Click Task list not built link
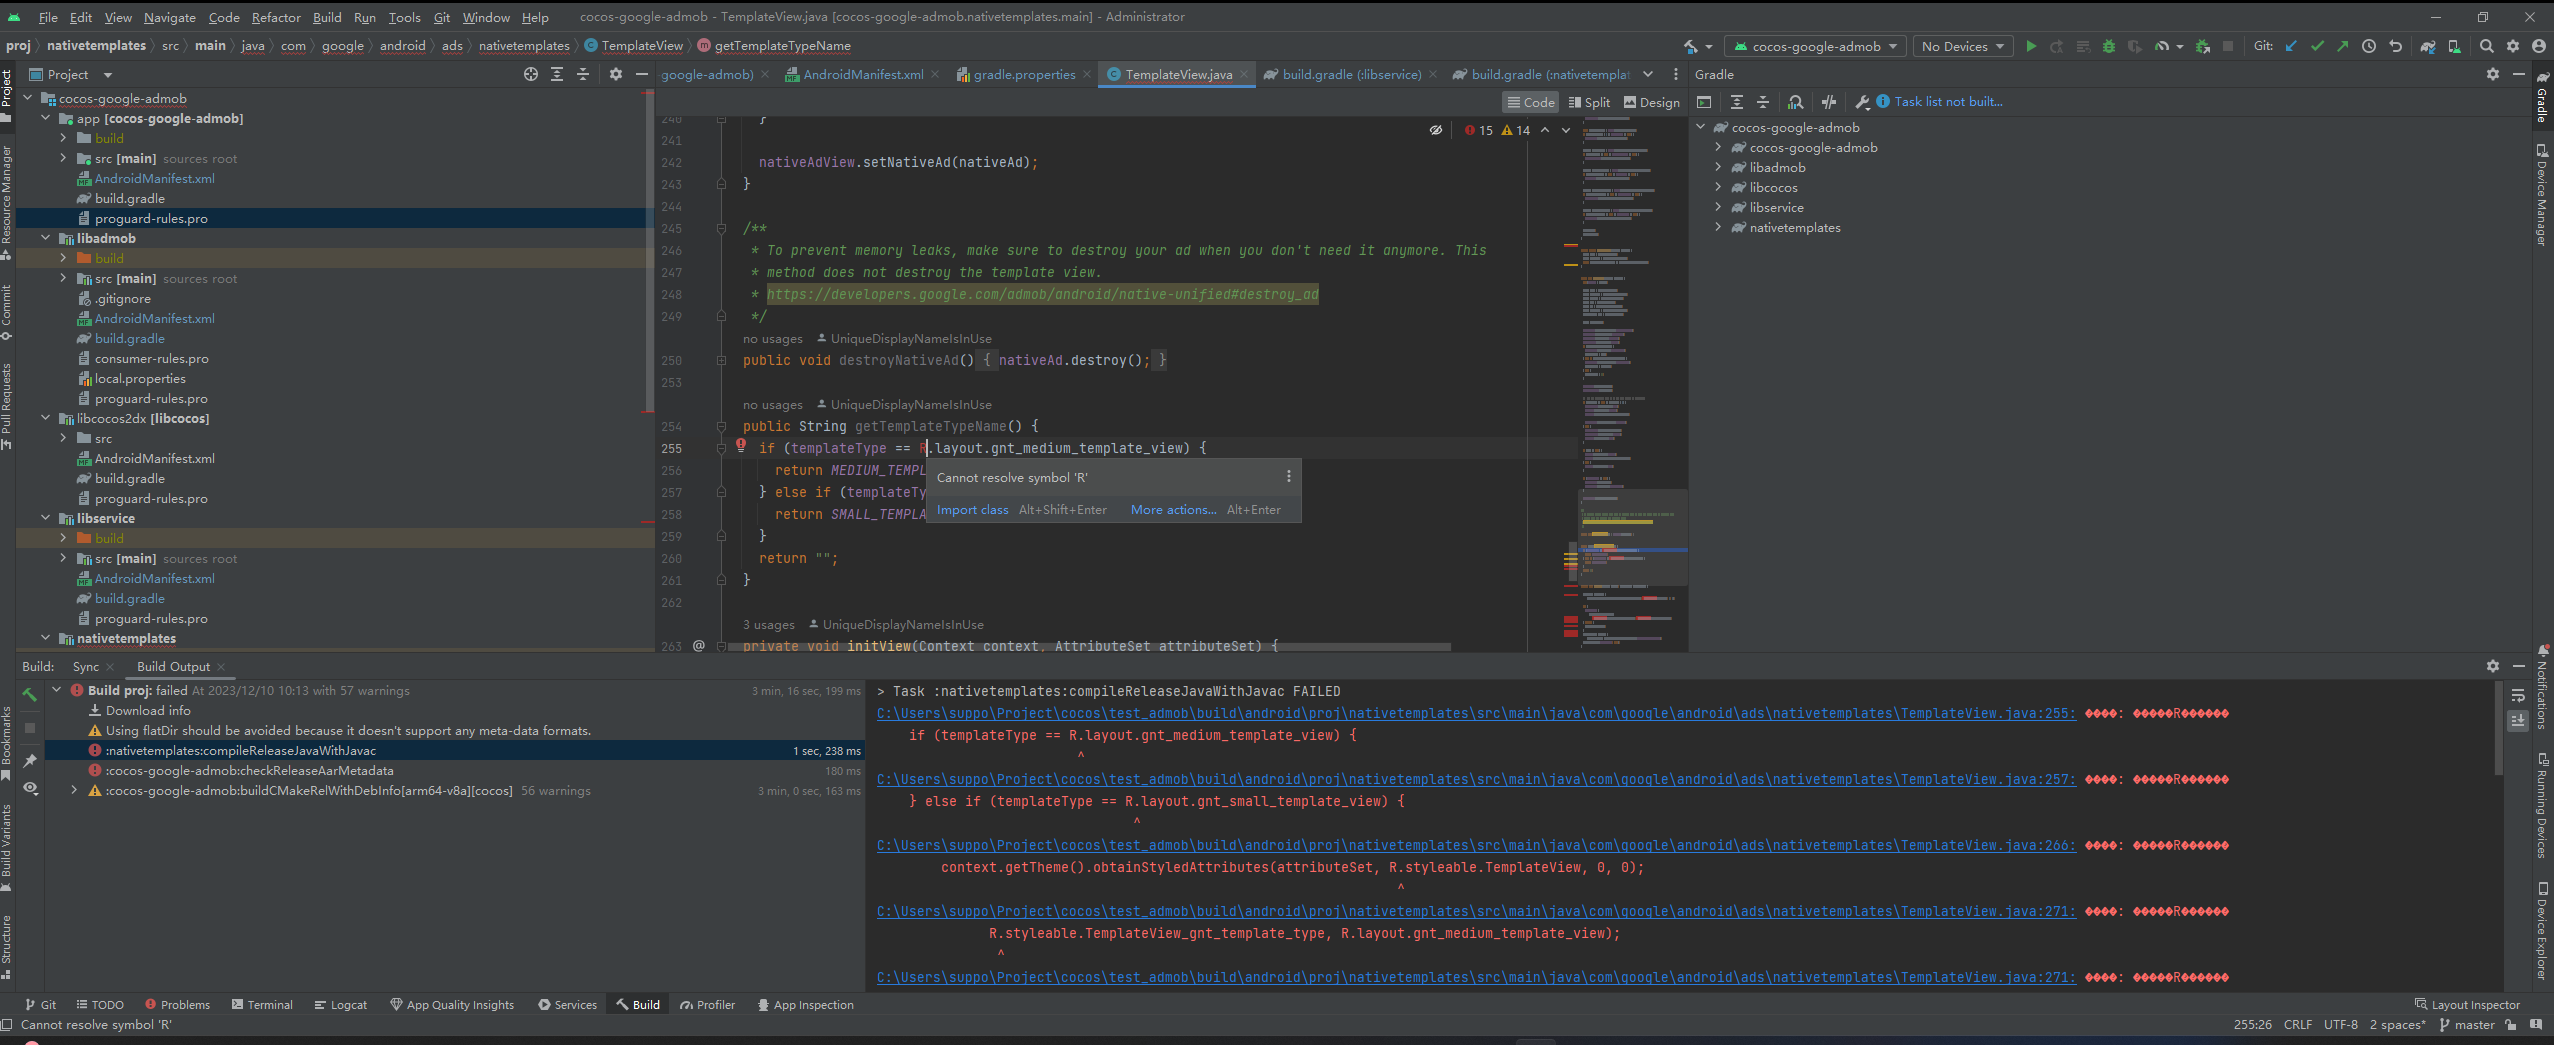The image size is (2554, 1045). coord(1948,101)
